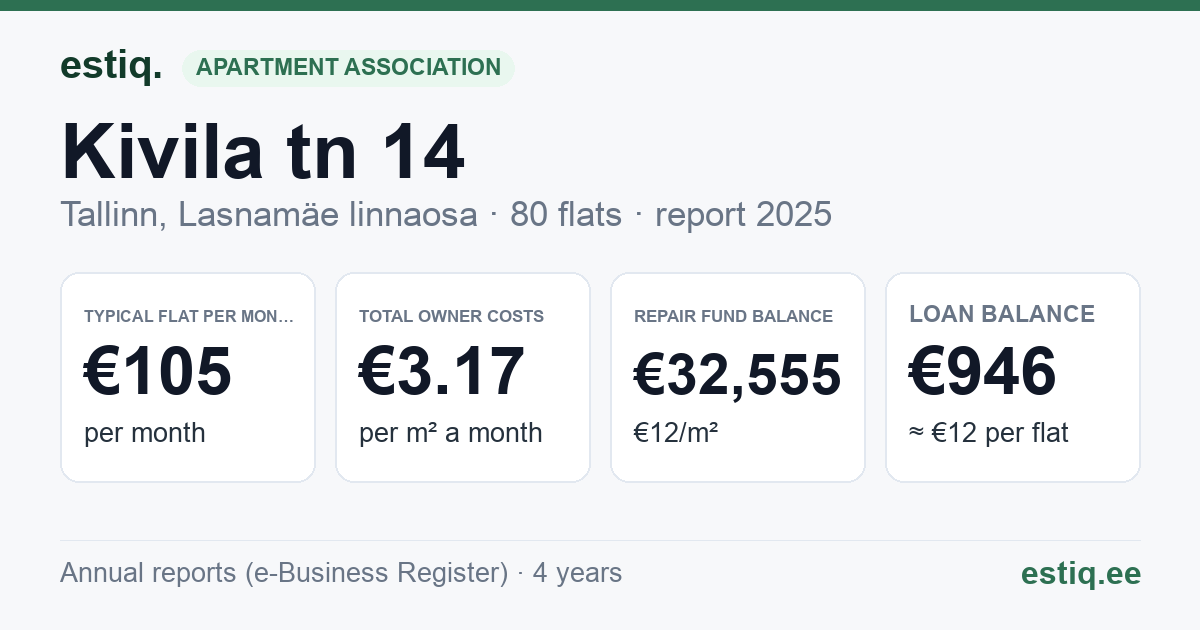Click the 'per m² a month' text

pos(451,433)
